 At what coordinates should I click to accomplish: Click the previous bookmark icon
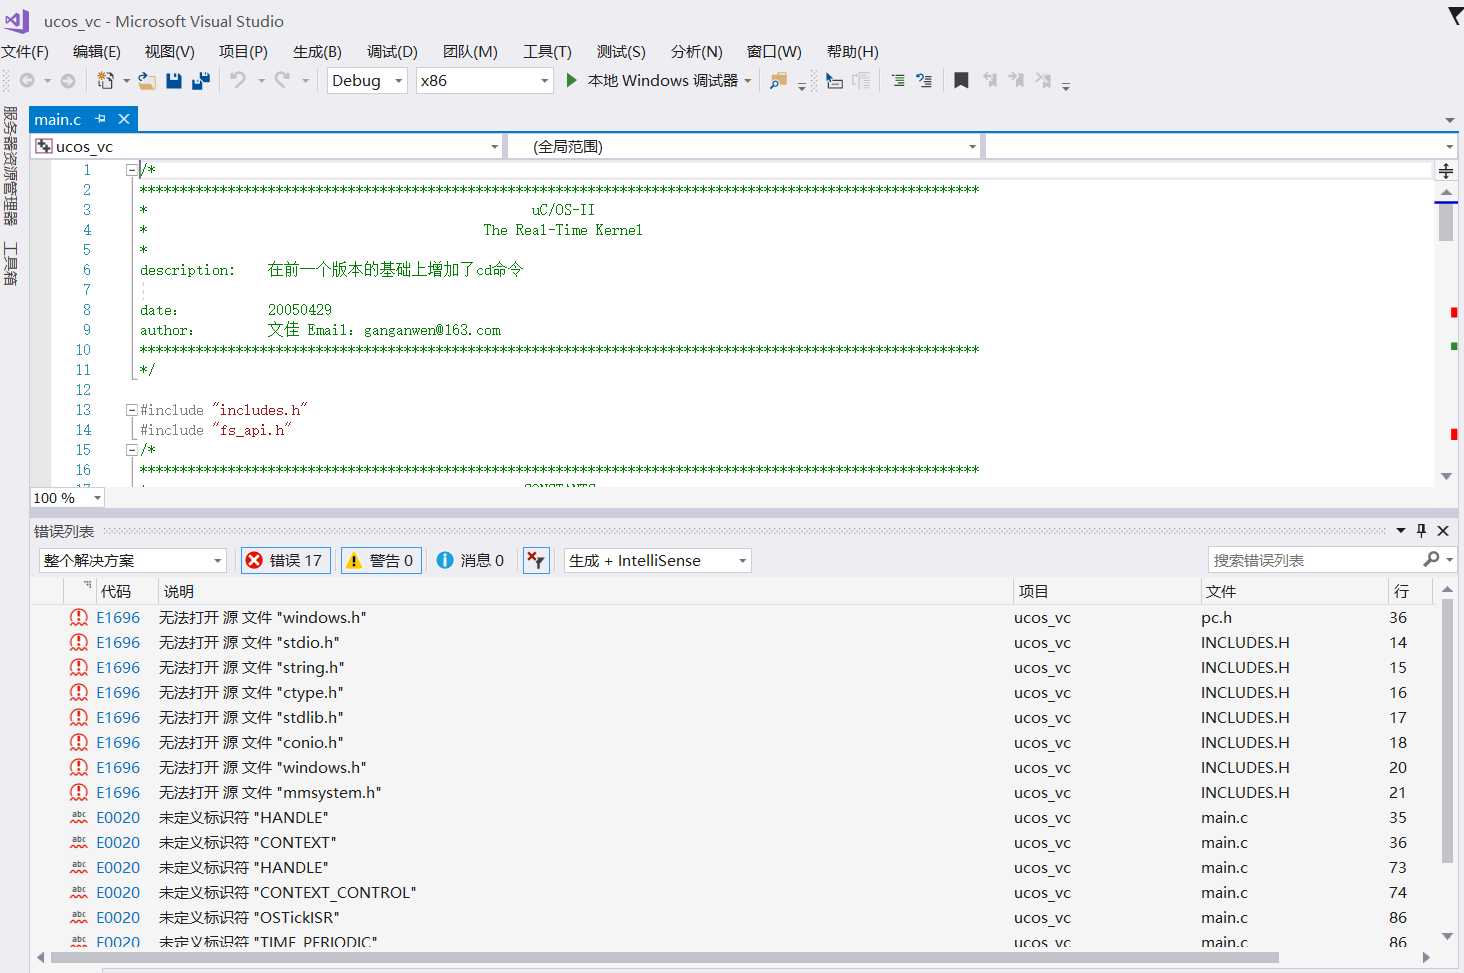click(x=990, y=81)
